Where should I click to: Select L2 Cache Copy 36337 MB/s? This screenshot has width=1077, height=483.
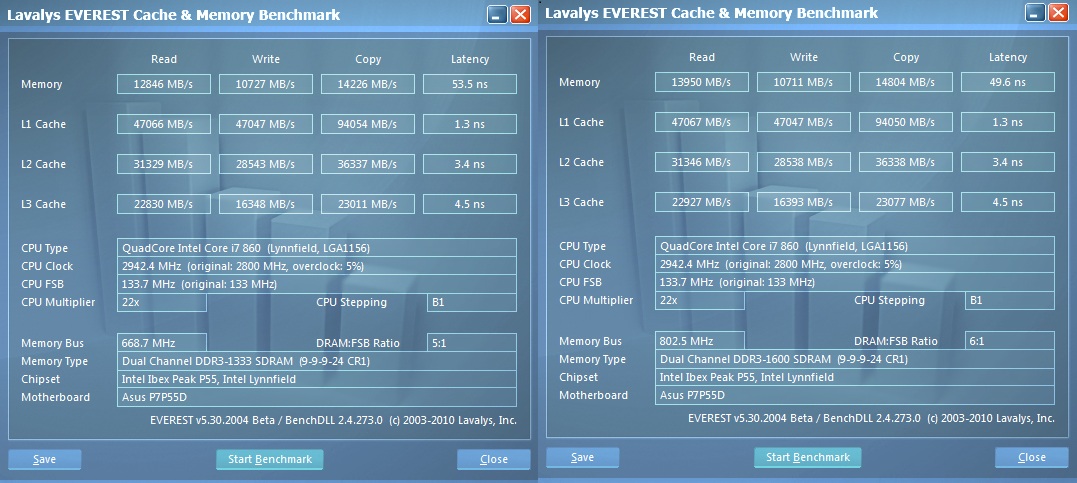click(x=368, y=164)
